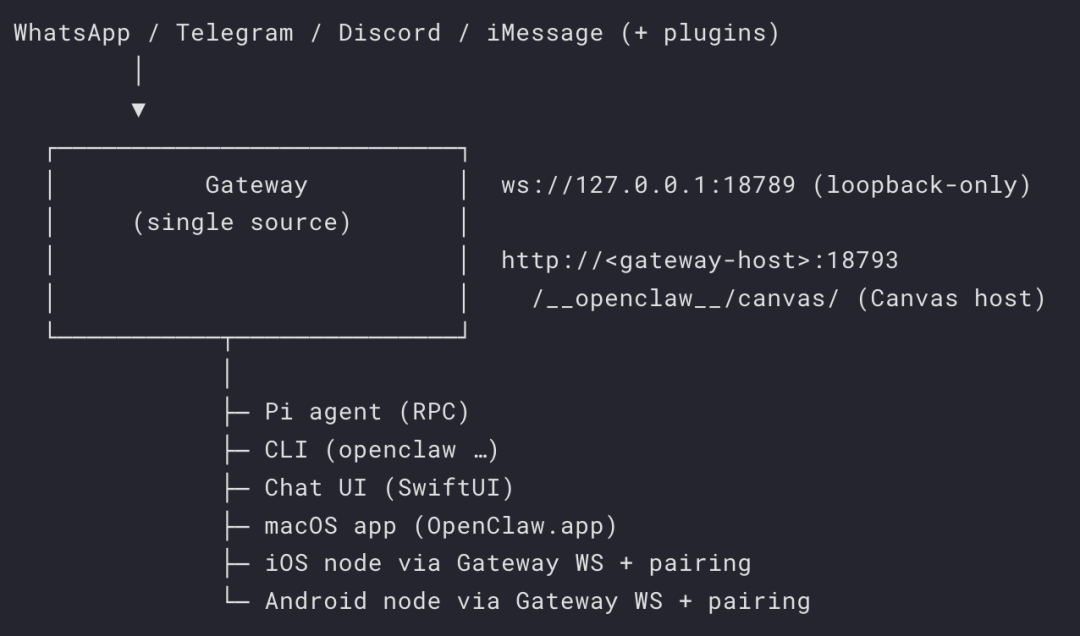Click the (single source) text
The height and width of the screenshot is (636, 1080).
242,222
